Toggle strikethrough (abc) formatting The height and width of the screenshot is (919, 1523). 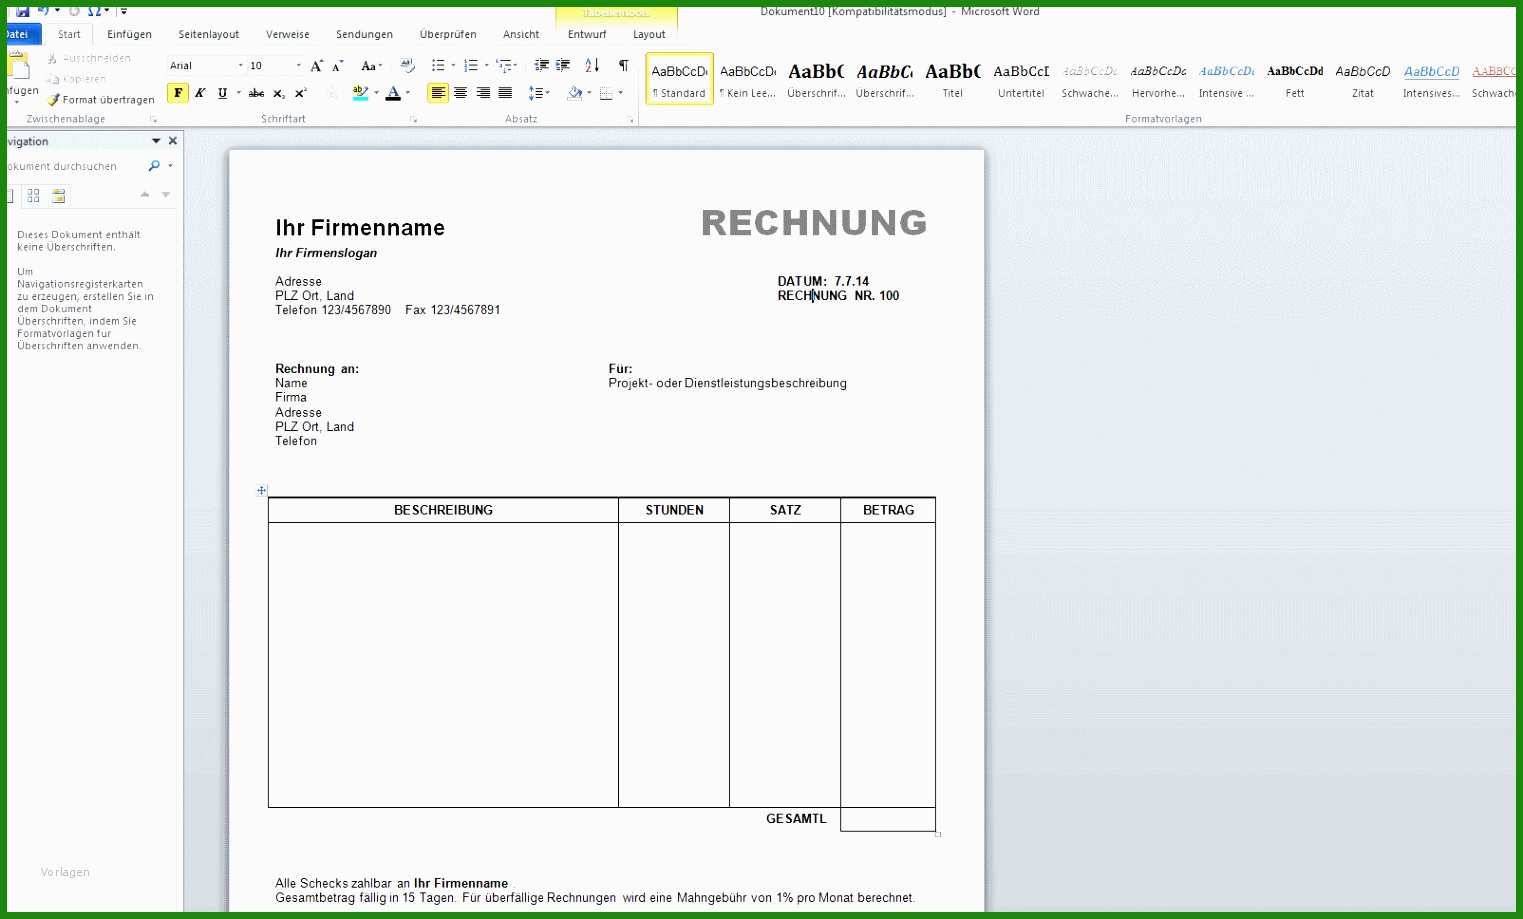tap(256, 93)
